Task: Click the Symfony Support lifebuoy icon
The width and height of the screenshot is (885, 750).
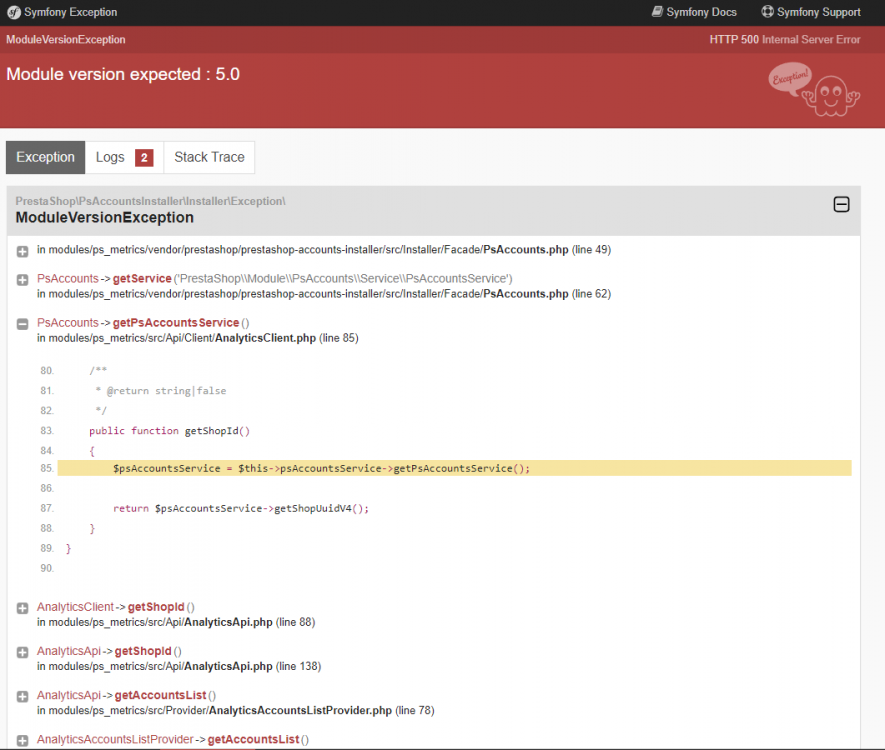Action: (x=767, y=11)
